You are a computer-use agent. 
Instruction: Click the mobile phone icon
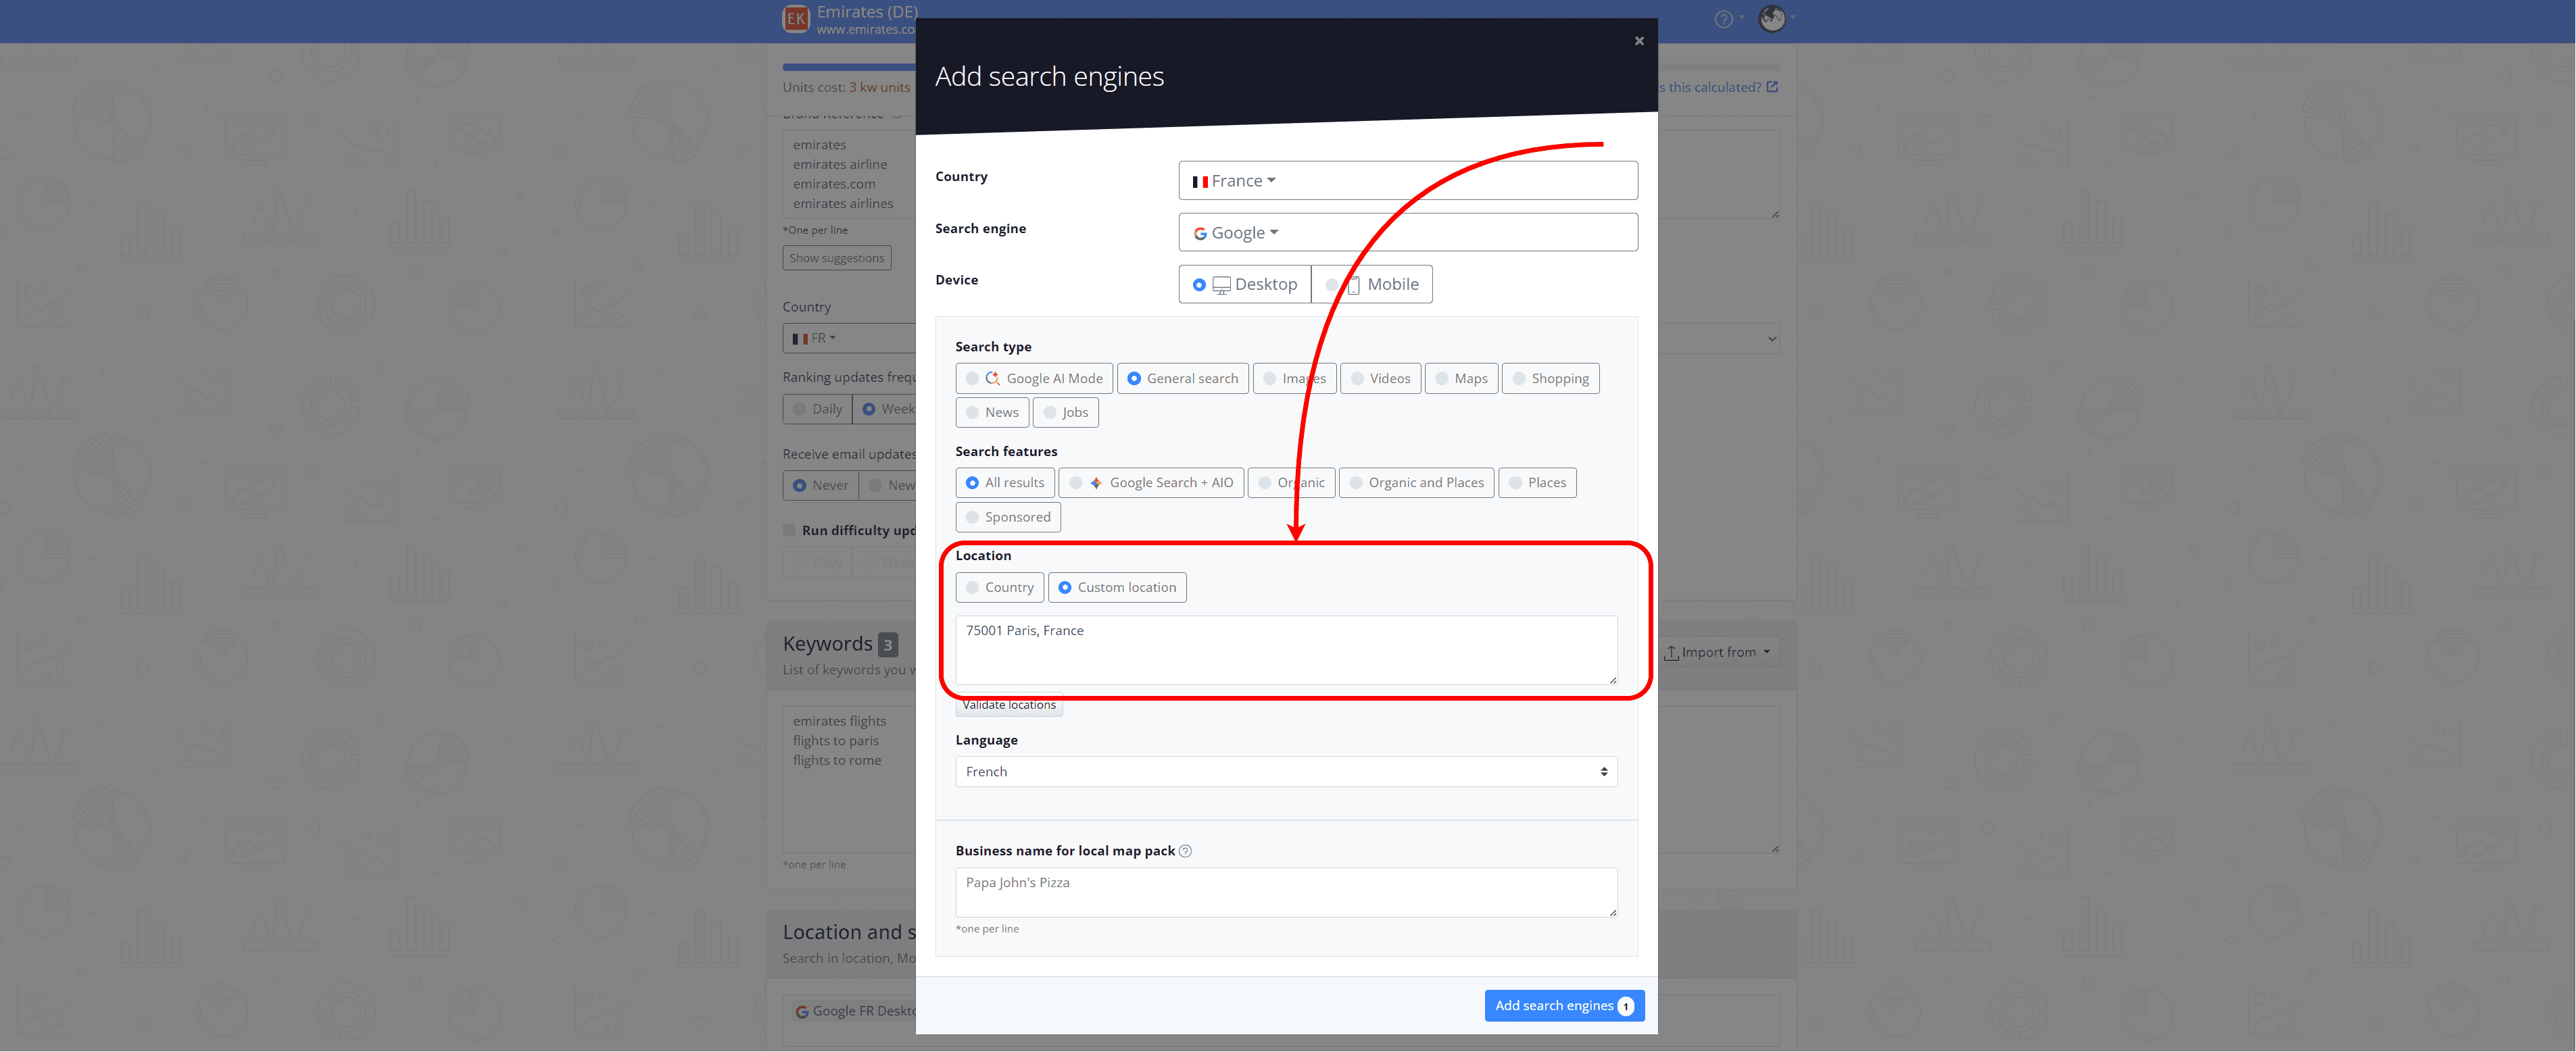pos(1354,286)
